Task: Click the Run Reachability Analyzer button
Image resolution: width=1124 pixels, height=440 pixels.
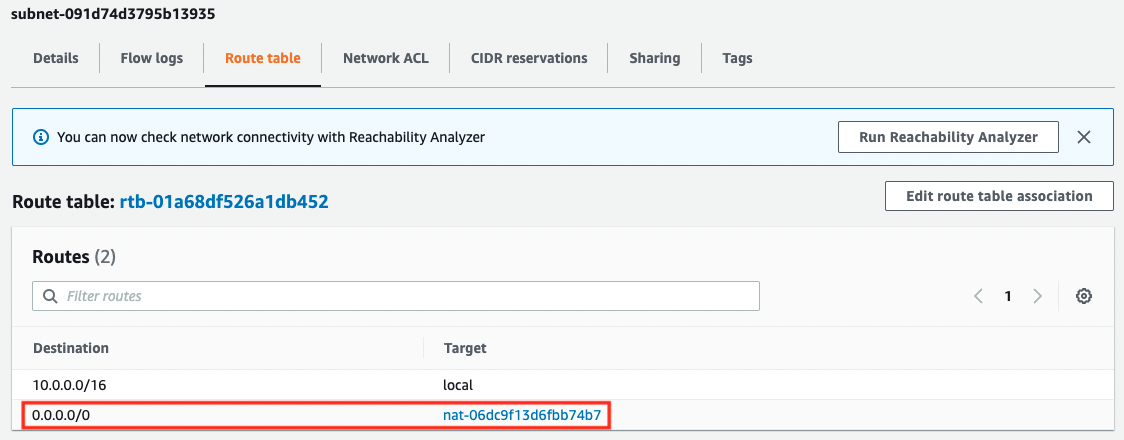Action: click(x=948, y=137)
